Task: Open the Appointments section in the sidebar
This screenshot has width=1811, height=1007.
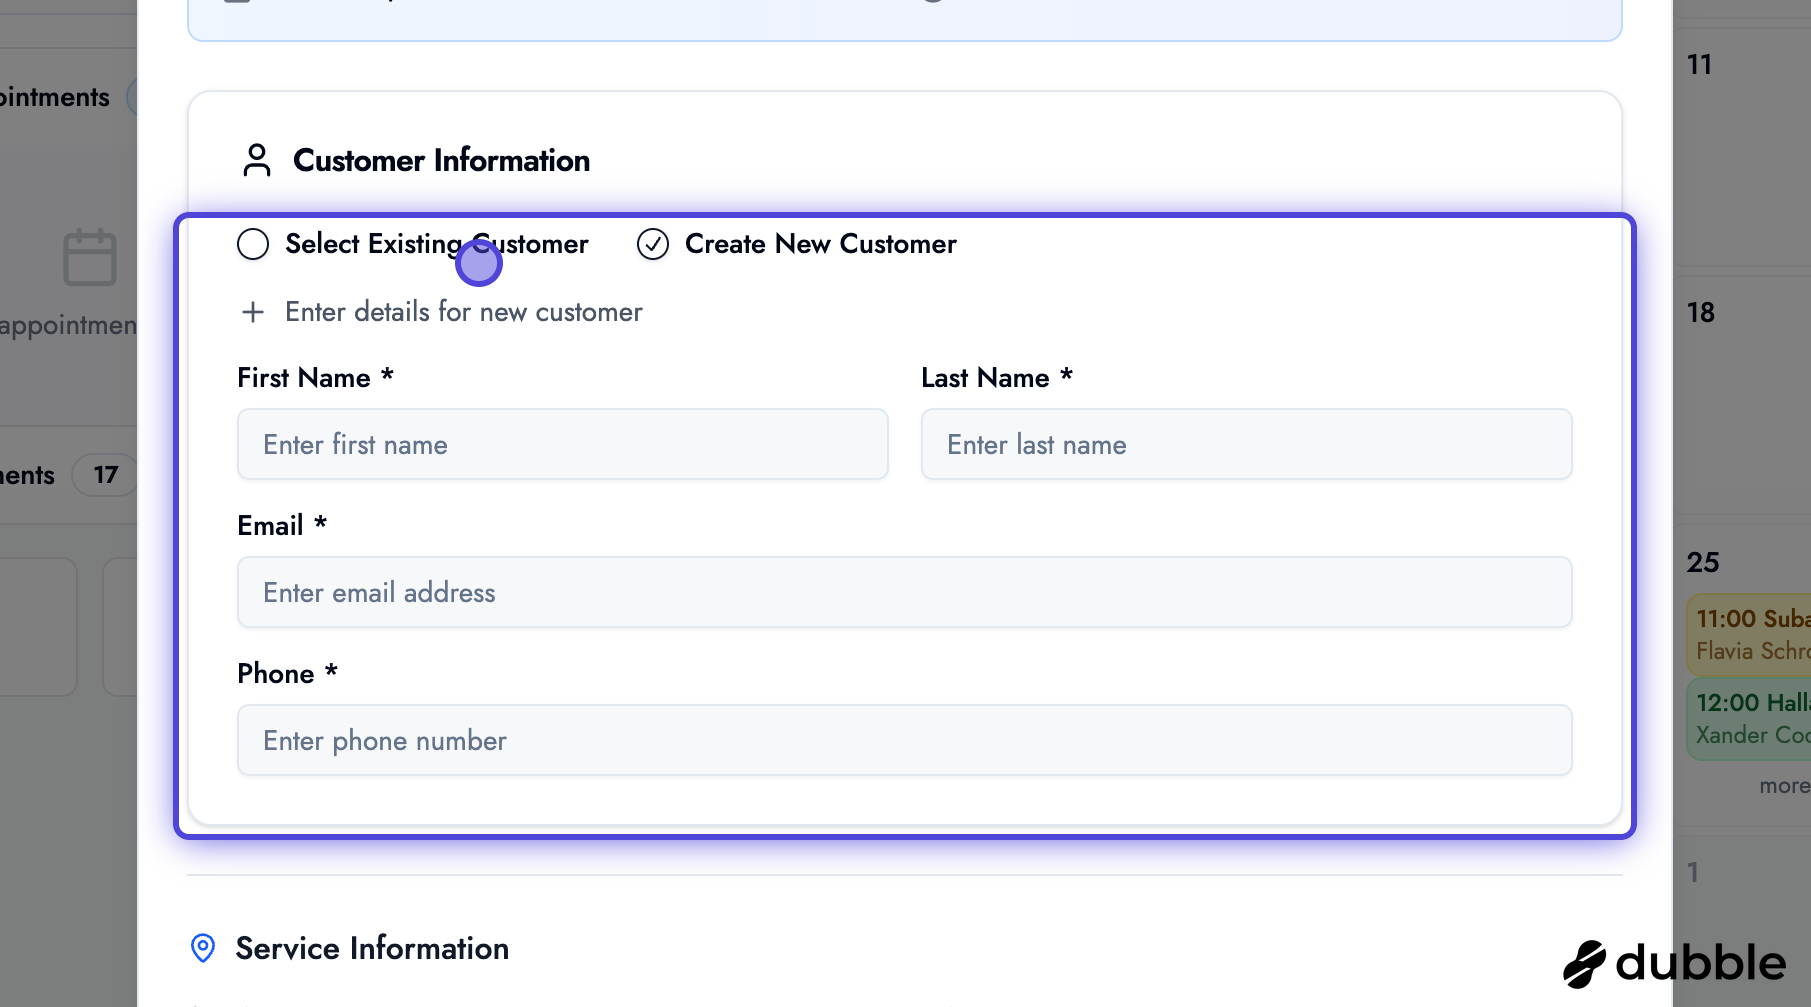Action: tap(55, 96)
